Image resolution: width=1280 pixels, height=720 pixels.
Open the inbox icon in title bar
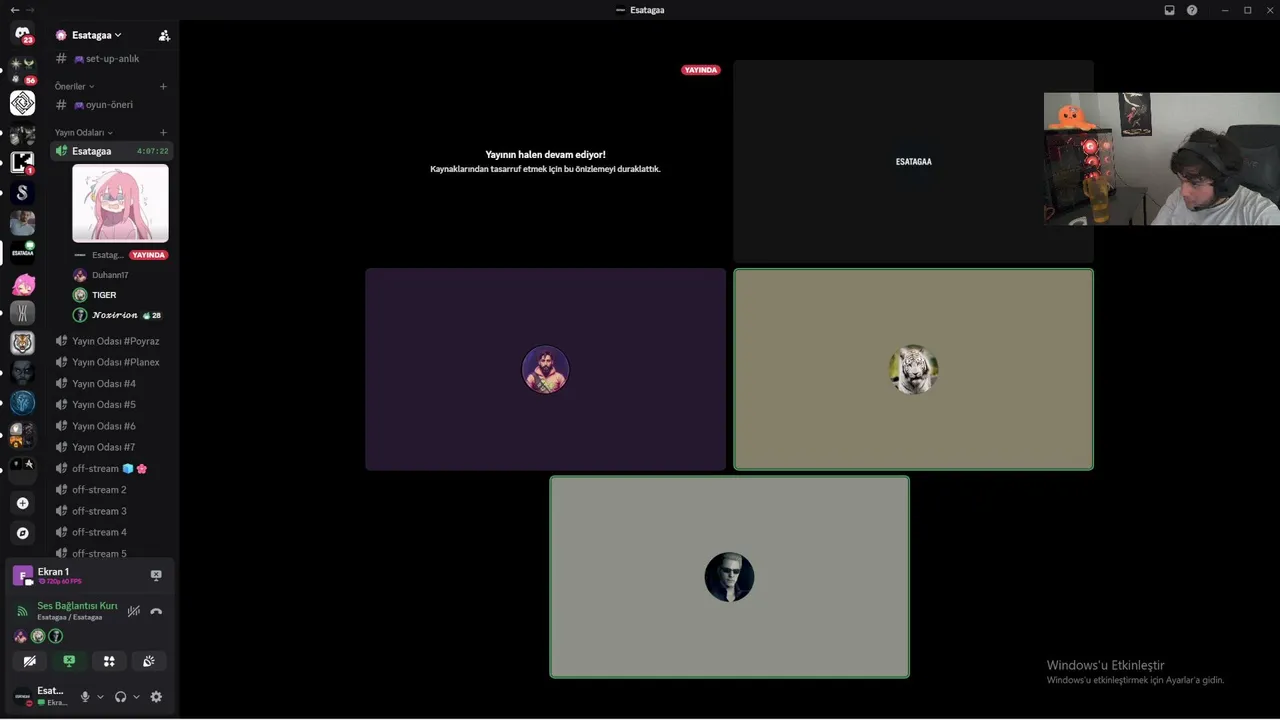pyautogui.click(x=1169, y=10)
